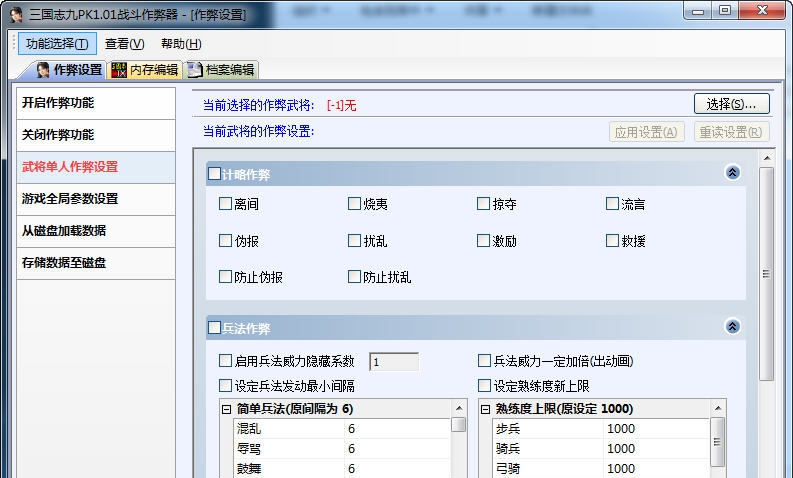Screen dimensions: 793x478
Task: Tick 启用兵法威力隐藏系数 checkbox
Action: pyautogui.click(x=225, y=361)
